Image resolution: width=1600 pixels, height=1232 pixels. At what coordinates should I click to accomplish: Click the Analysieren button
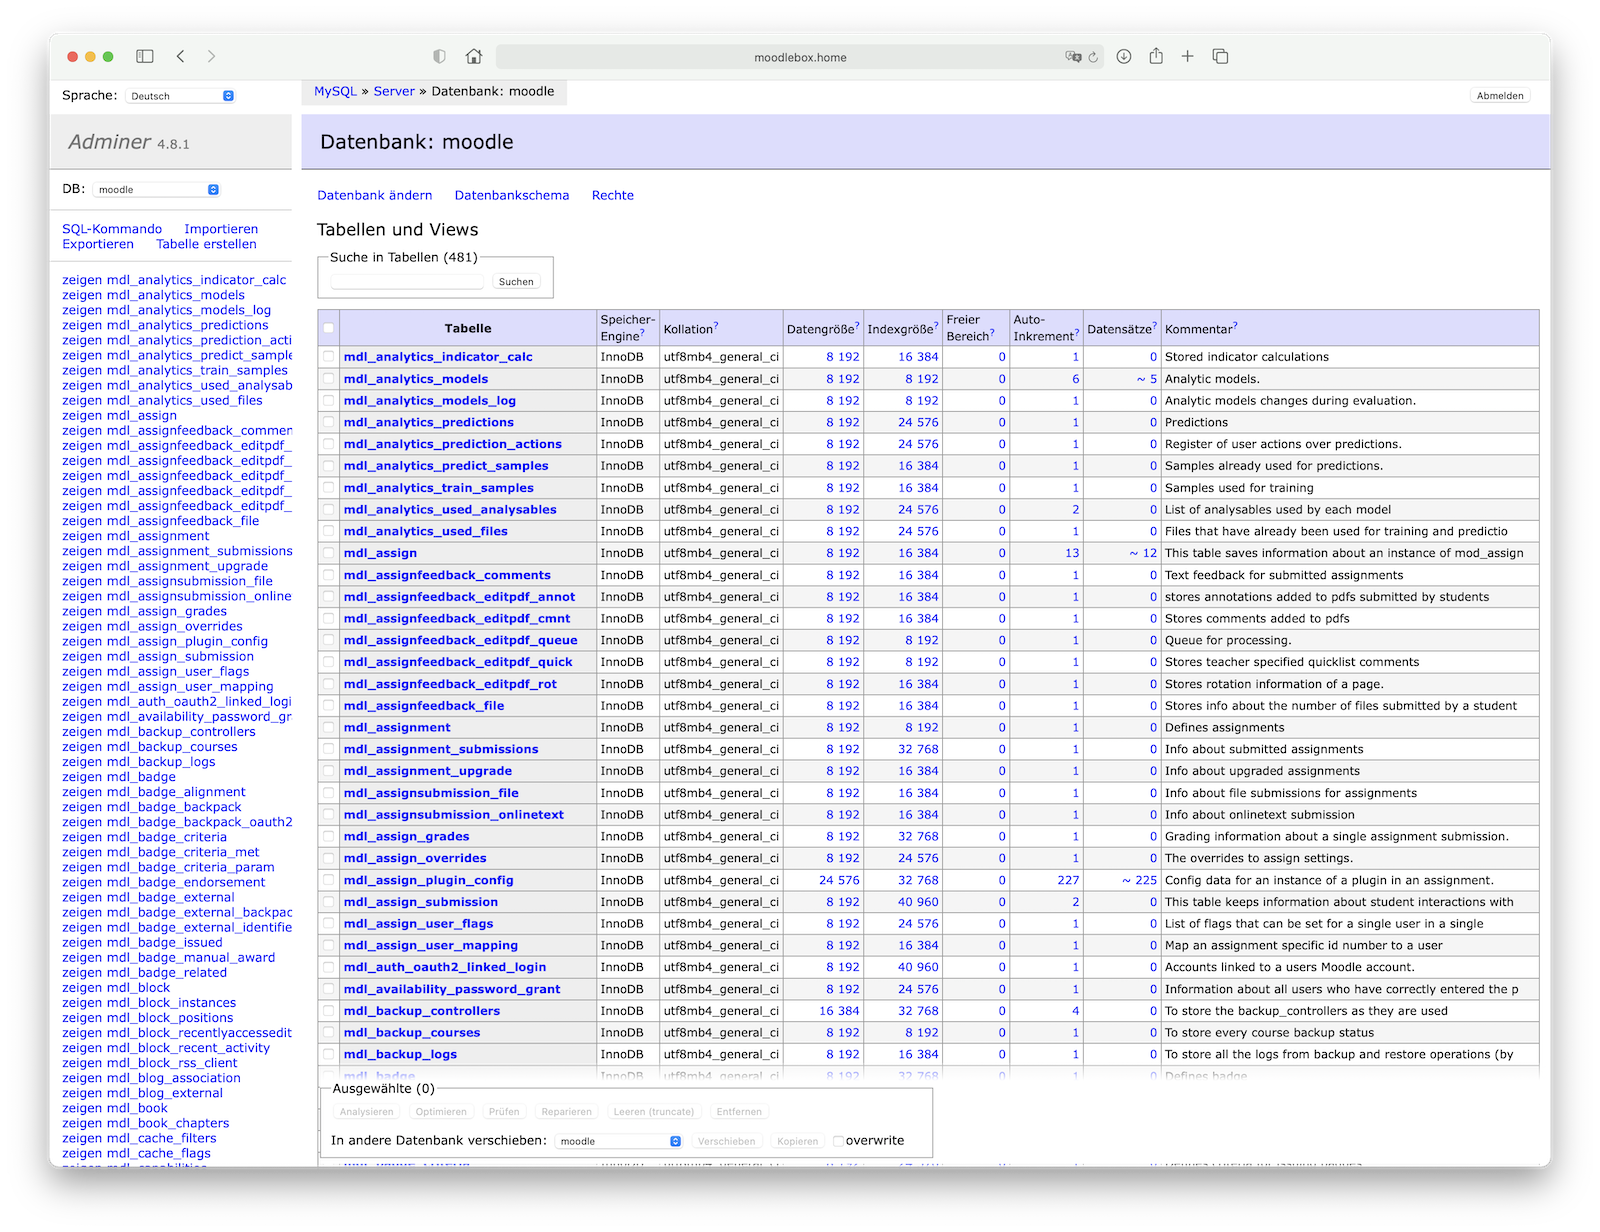[x=366, y=1112]
